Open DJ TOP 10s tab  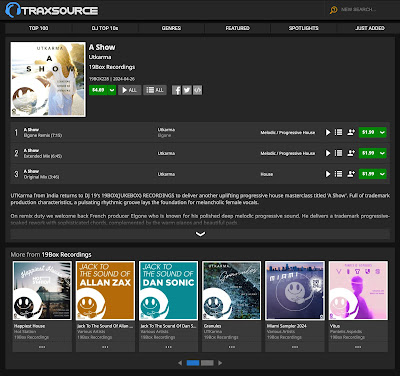pyautogui.click(x=105, y=28)
